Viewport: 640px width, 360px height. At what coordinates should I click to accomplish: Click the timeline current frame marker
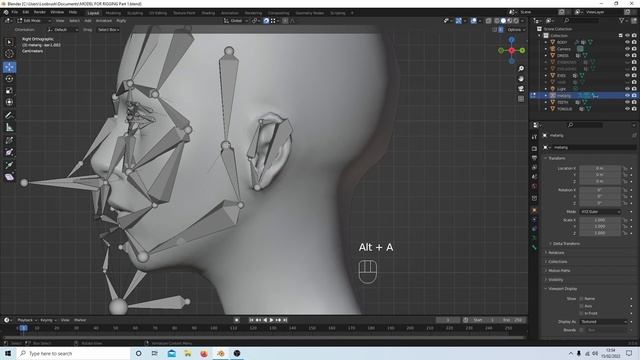pos(24,328)
